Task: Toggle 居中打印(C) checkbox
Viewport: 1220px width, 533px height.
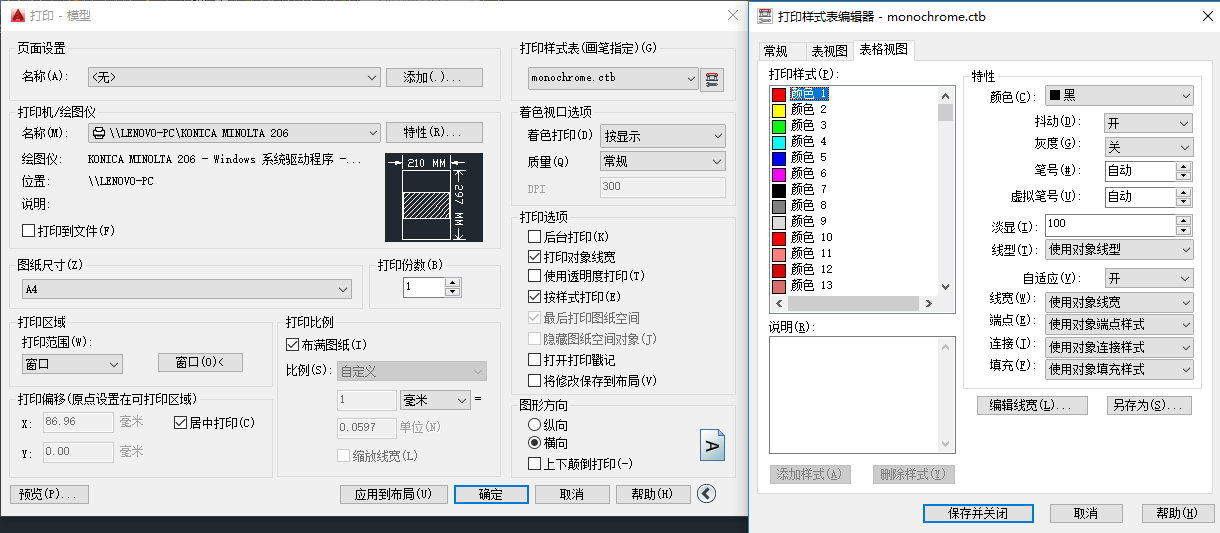Action: [x=181, y=423]
